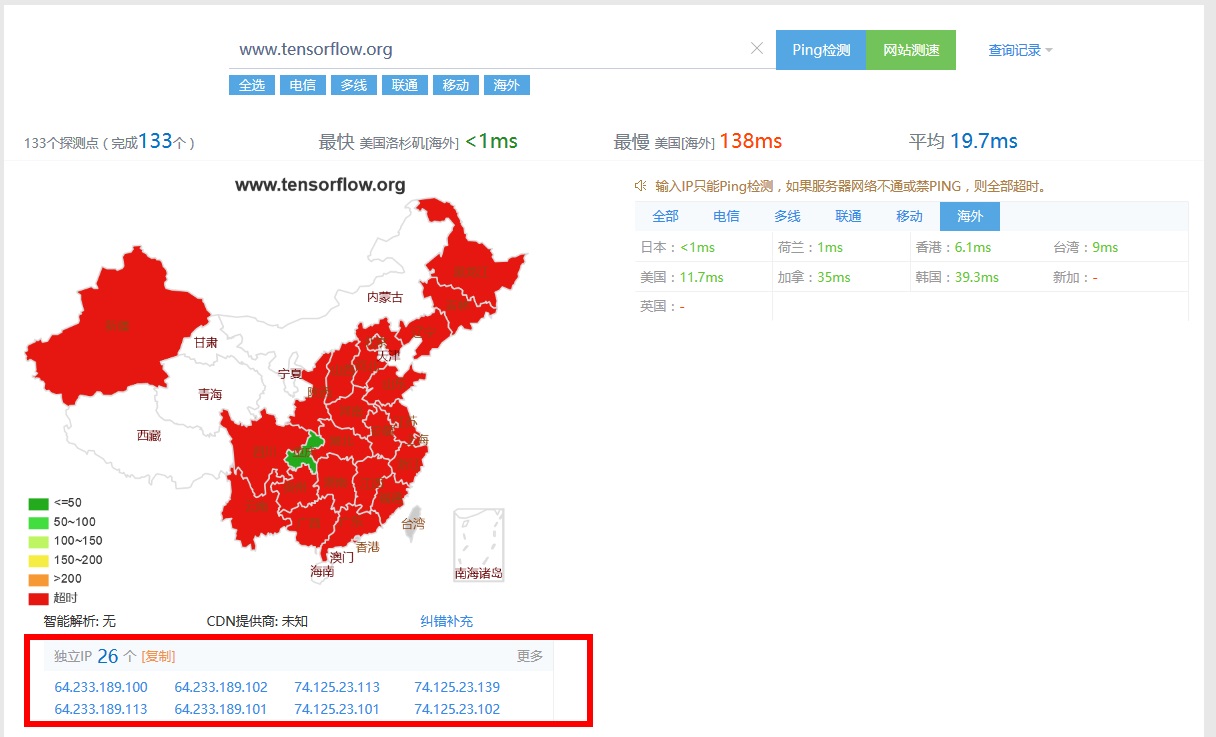Click the green <=50 legend swatch
Image resolution: width=1216 pixels, height=737 pixels.
38,503
